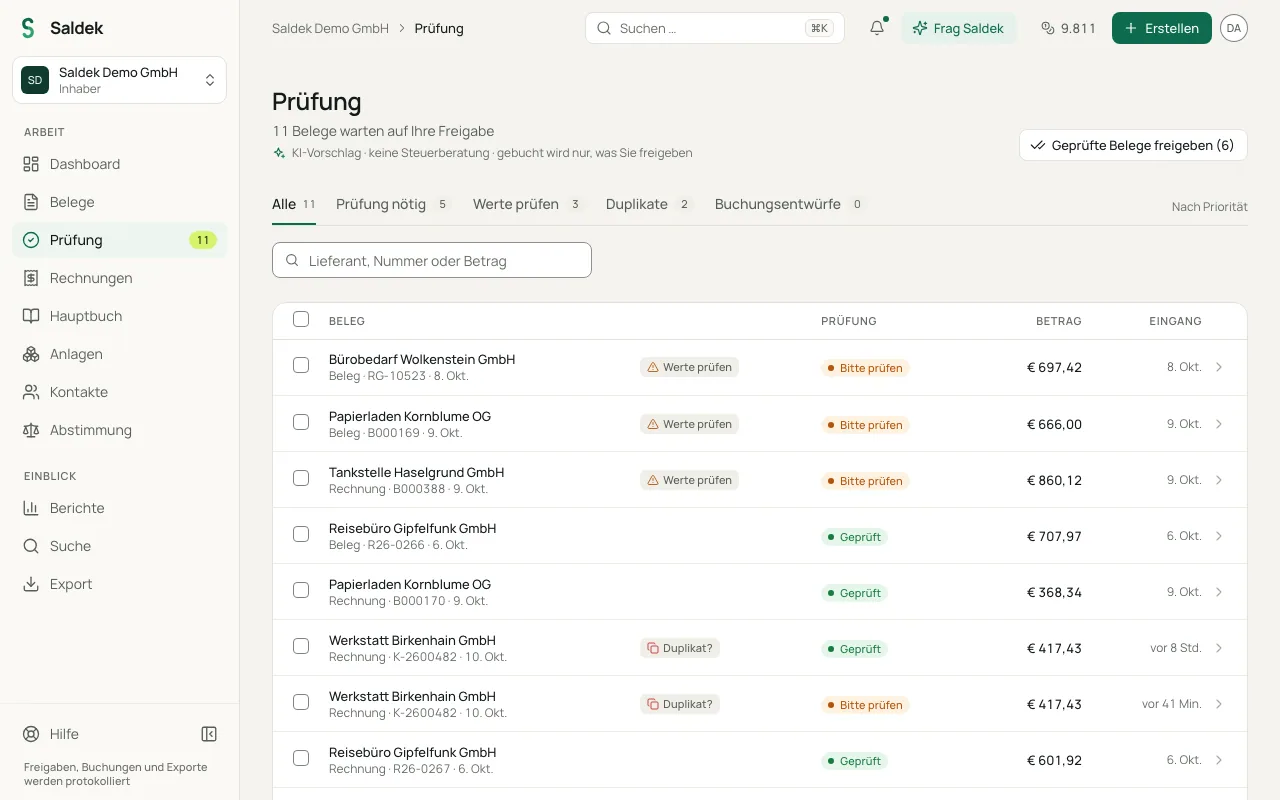Click the Saldek logo icon

[x=28, y=28]
